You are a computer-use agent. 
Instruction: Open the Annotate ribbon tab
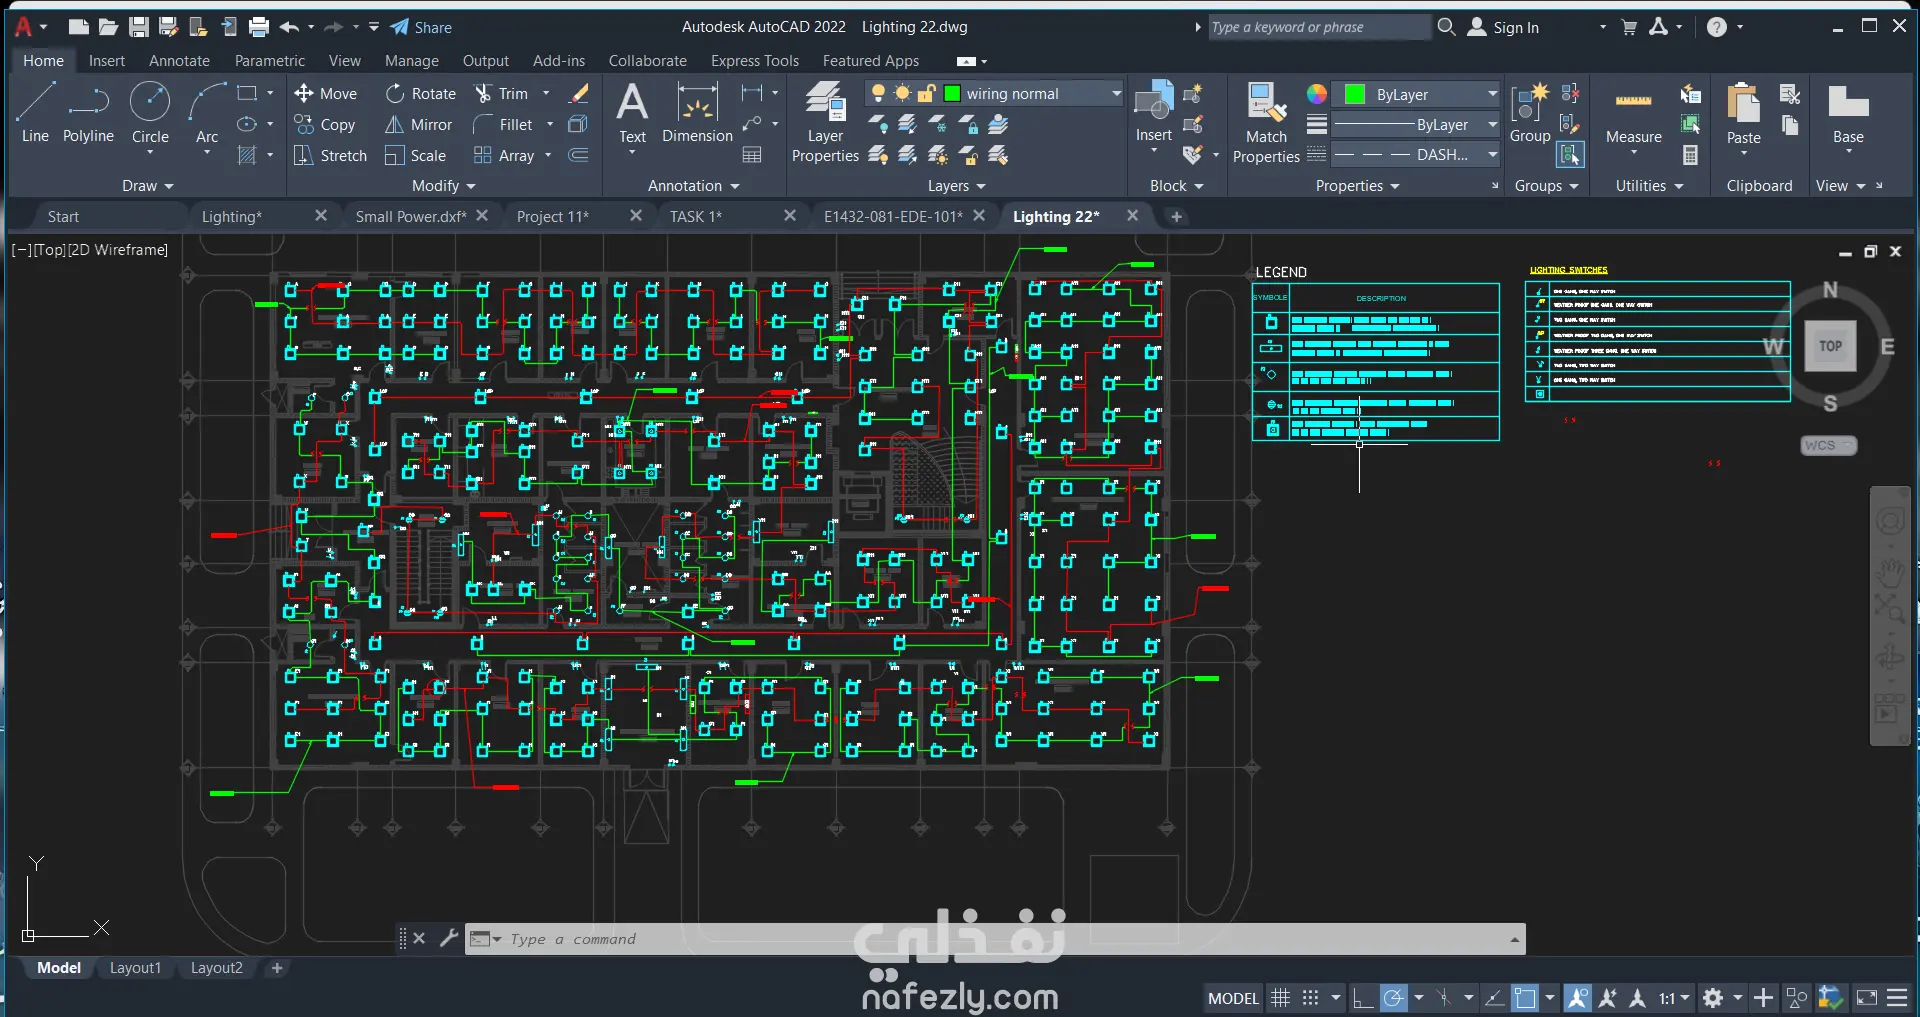179,61
